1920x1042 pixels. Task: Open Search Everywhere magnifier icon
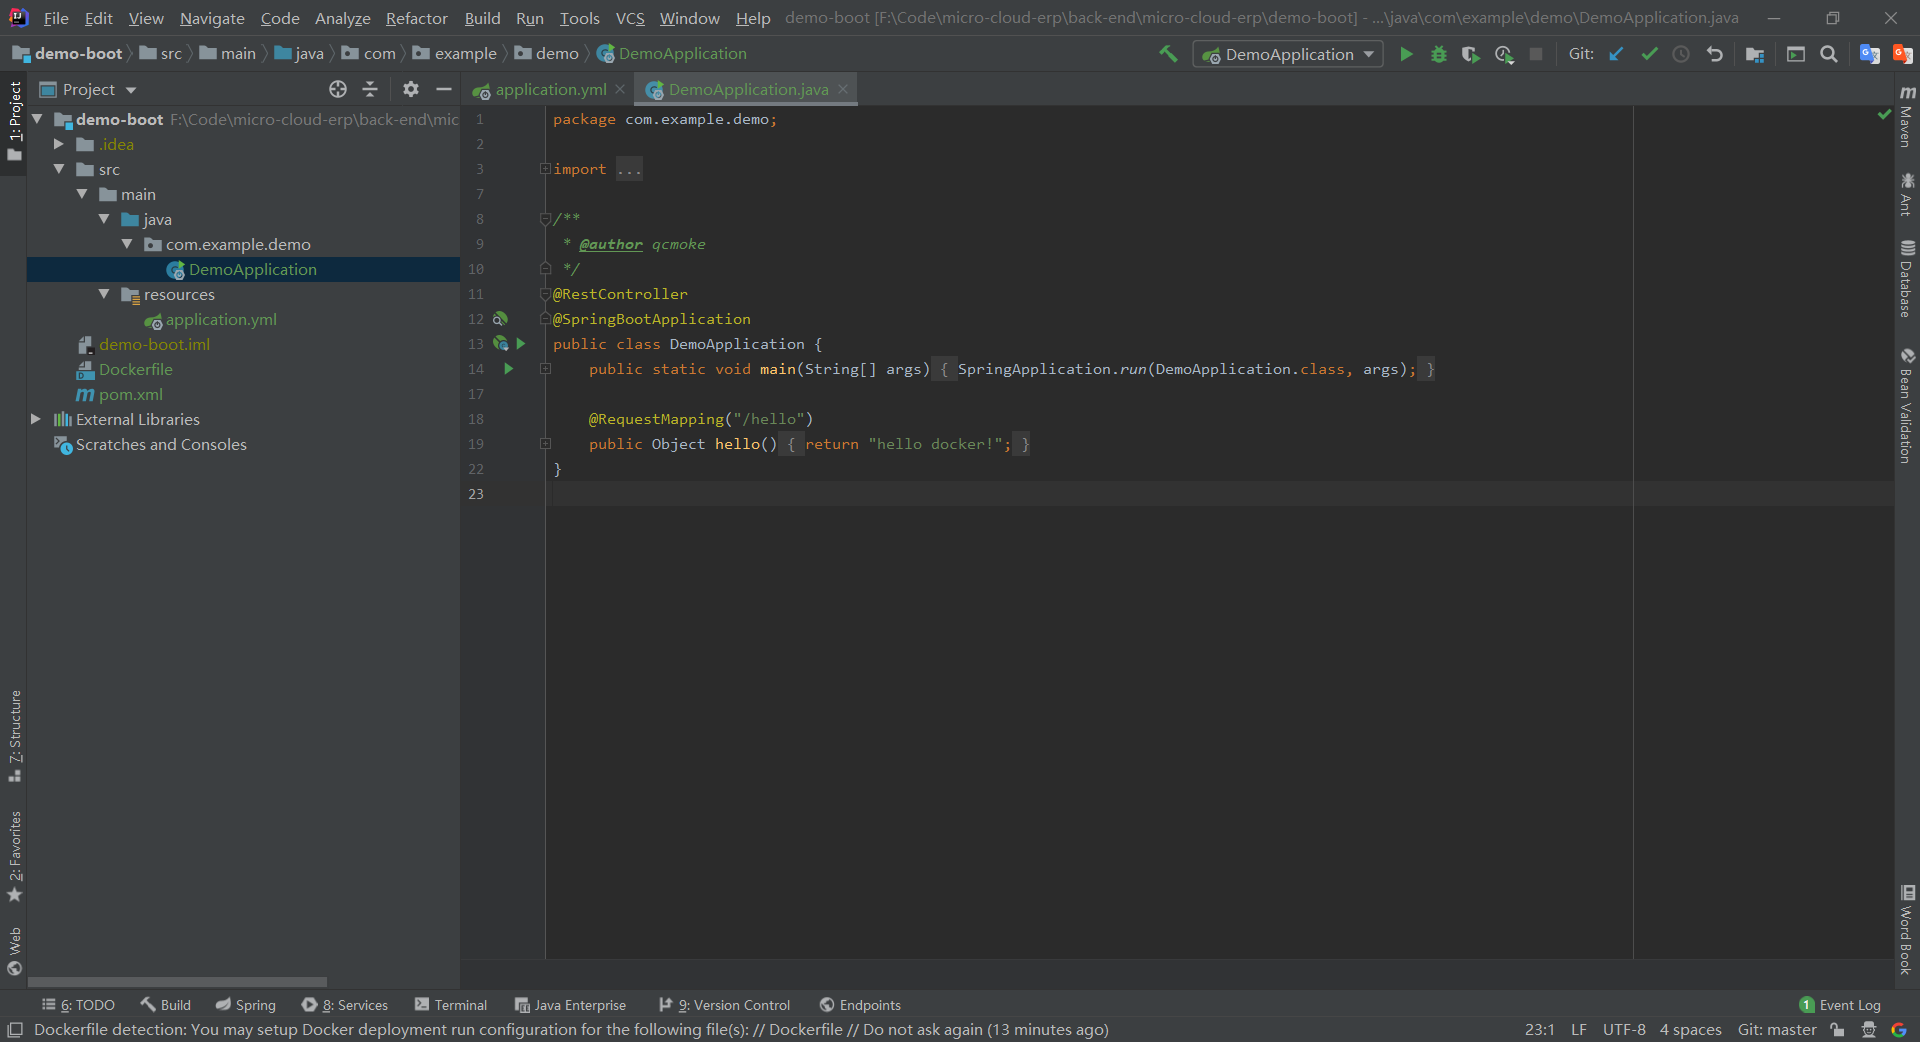pos(1829,54)
